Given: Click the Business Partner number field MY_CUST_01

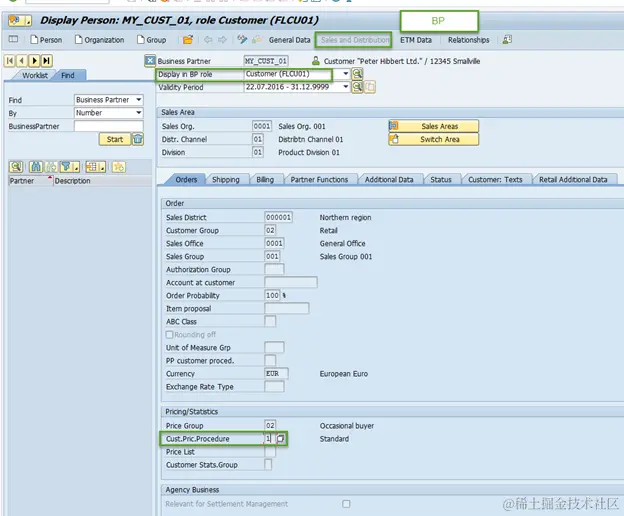Looking at the screenshot, I should (x=266, y=61).
